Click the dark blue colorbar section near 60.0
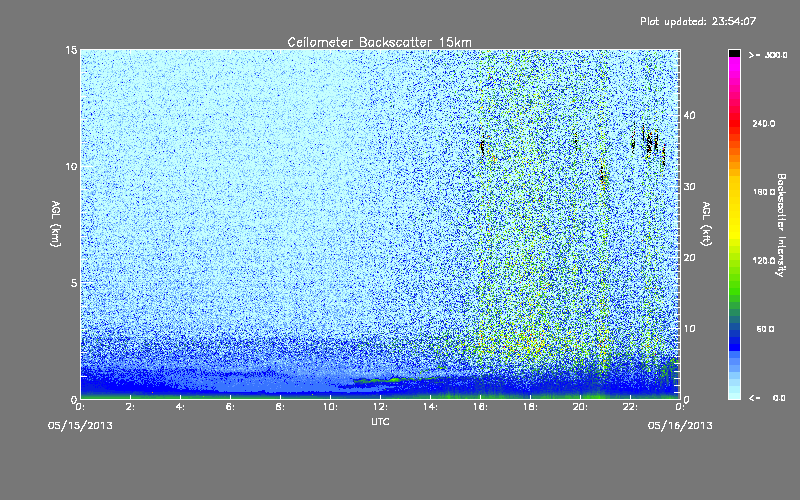The width and height of the screenshot is (800, 500). pyautogui.click(x=734, y=334)
